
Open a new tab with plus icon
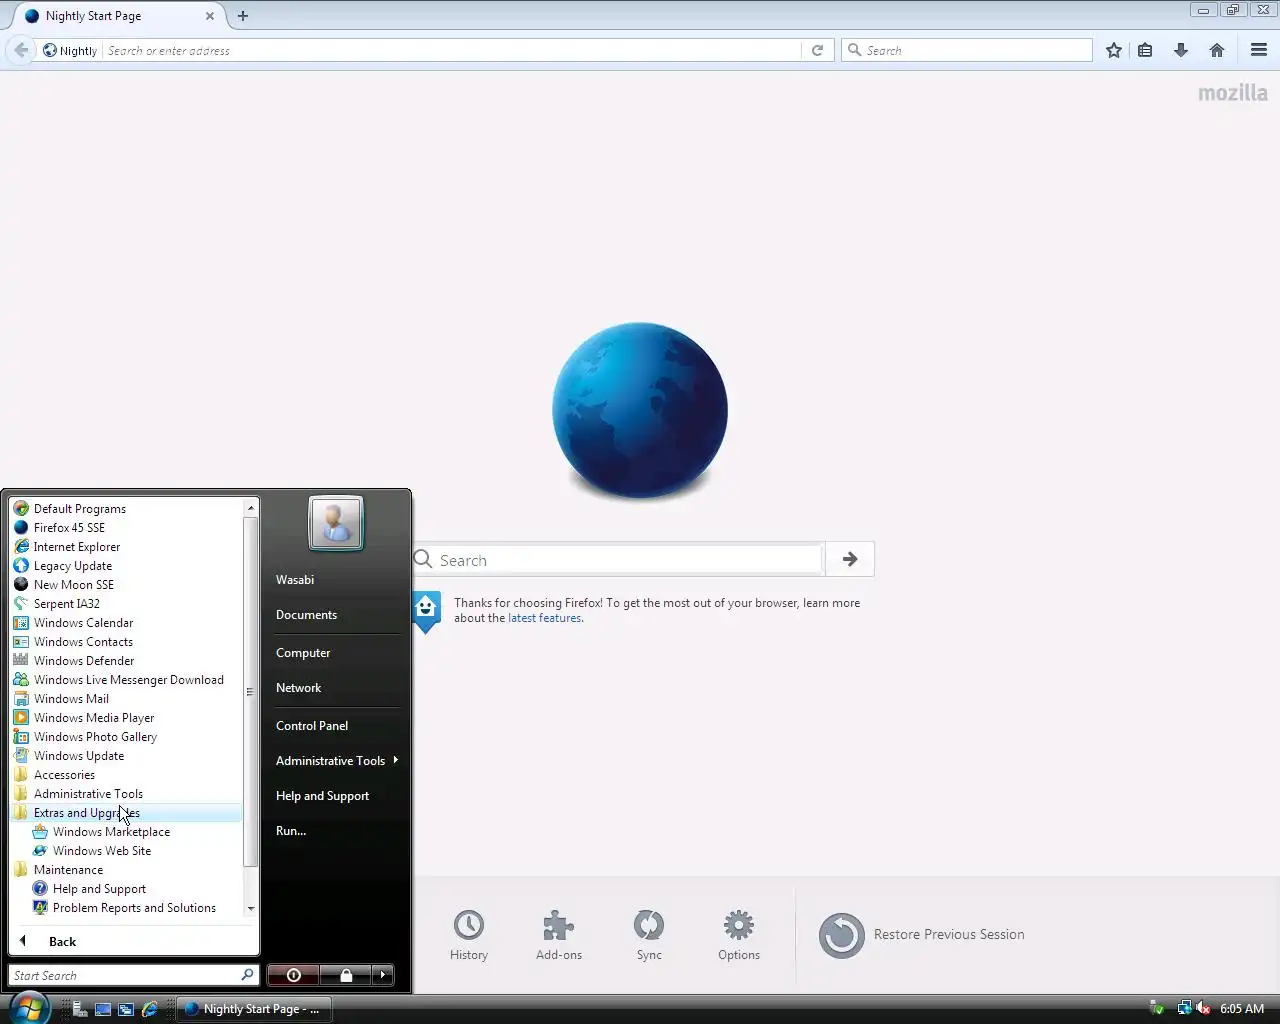click(x=243, y=16)
